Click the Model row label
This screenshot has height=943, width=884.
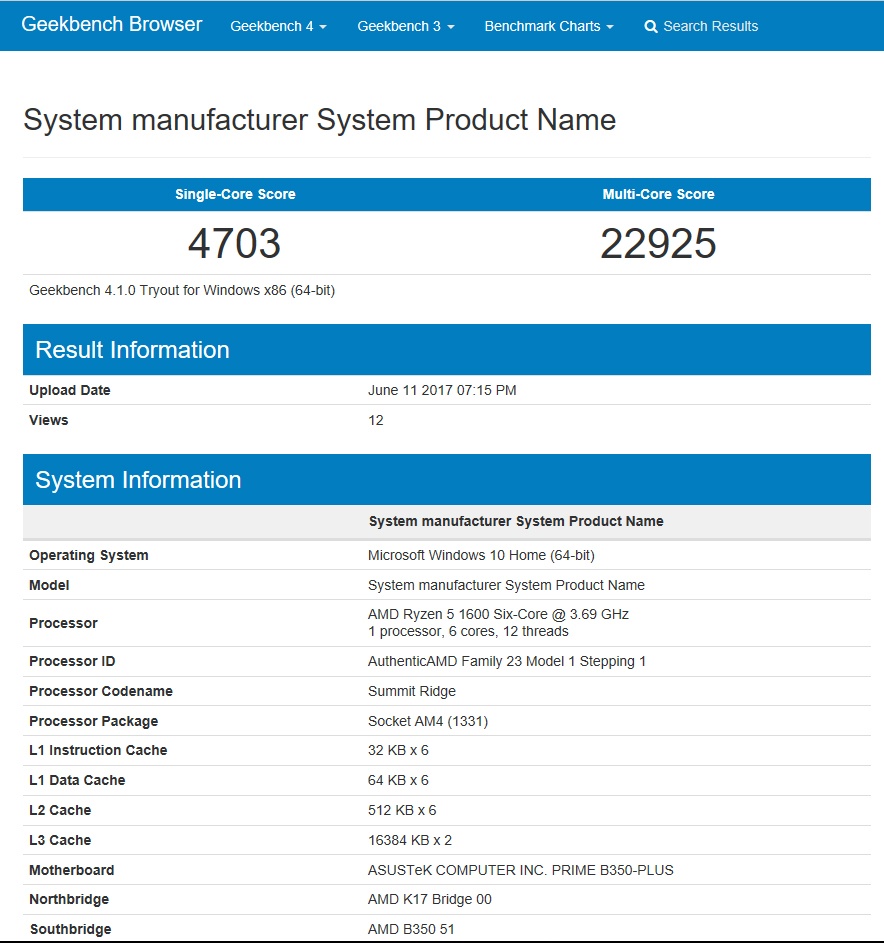pyautogui.click(x=49, y=585)
